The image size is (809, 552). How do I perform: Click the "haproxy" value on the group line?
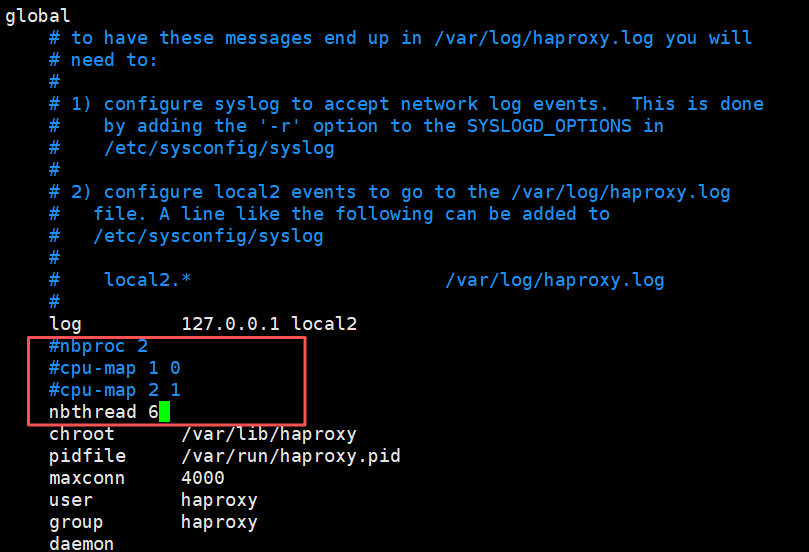click(x=219, y=523)
